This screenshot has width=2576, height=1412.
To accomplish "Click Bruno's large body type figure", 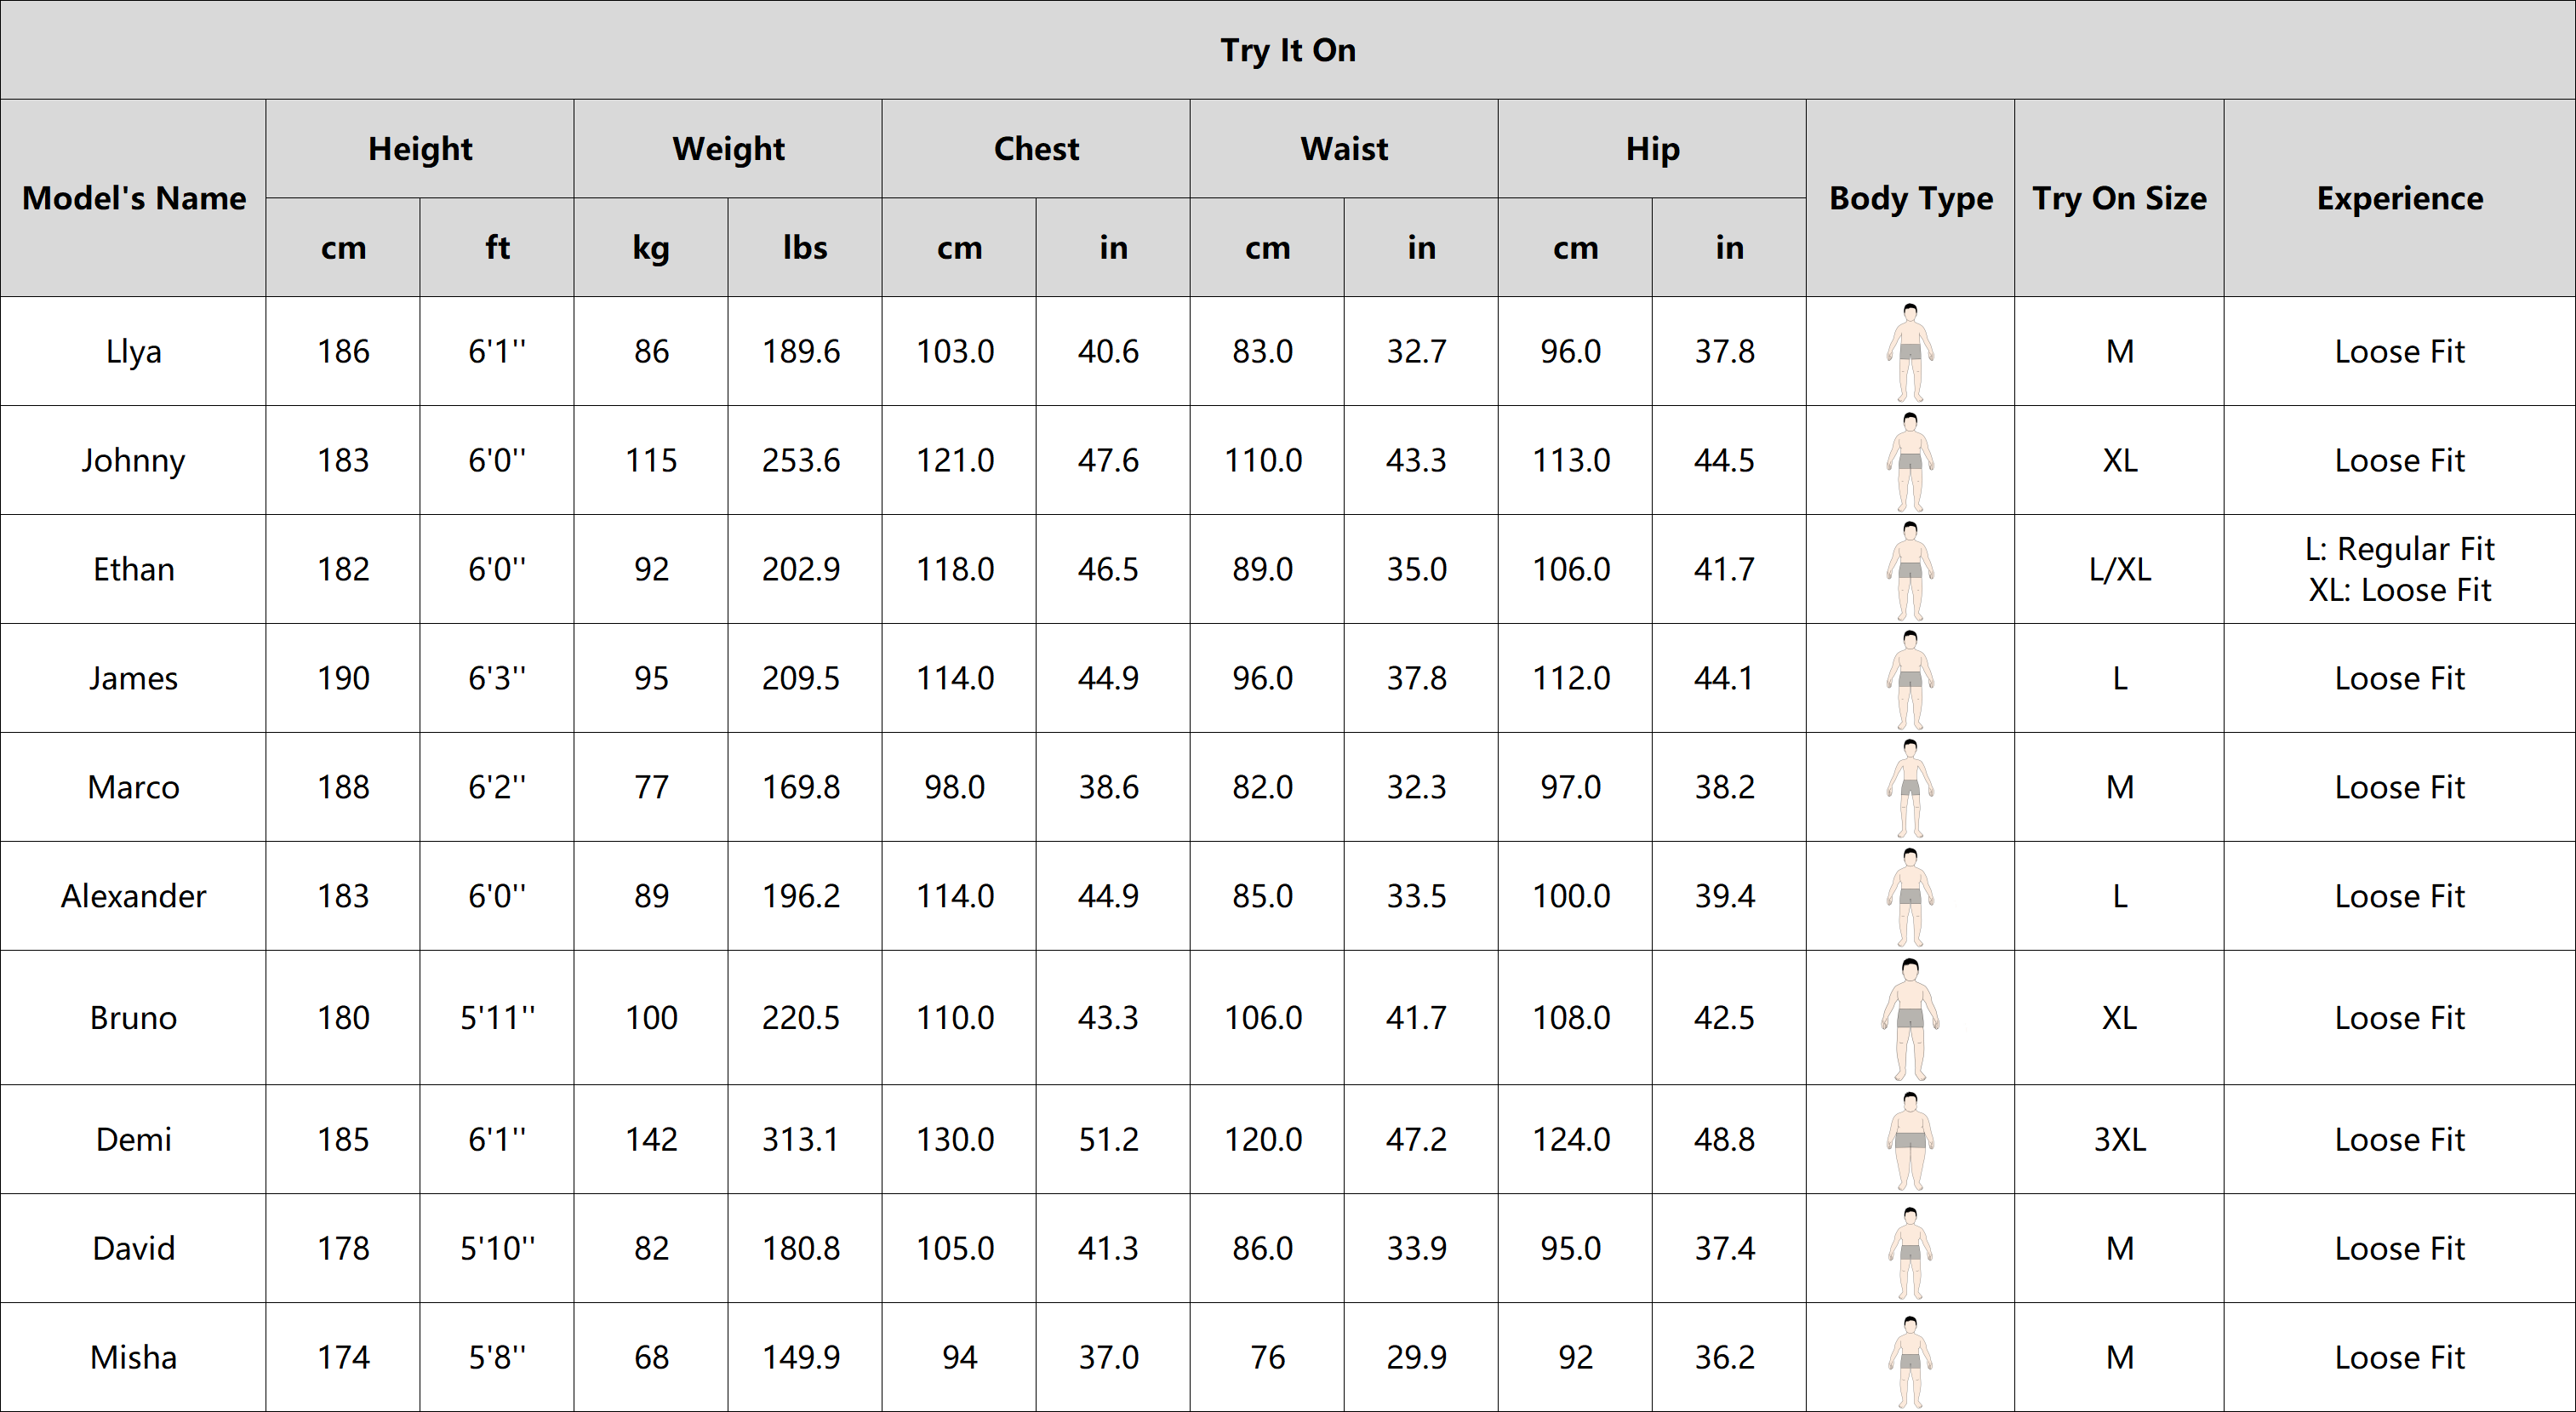I will click(x=1910, y=1018).
